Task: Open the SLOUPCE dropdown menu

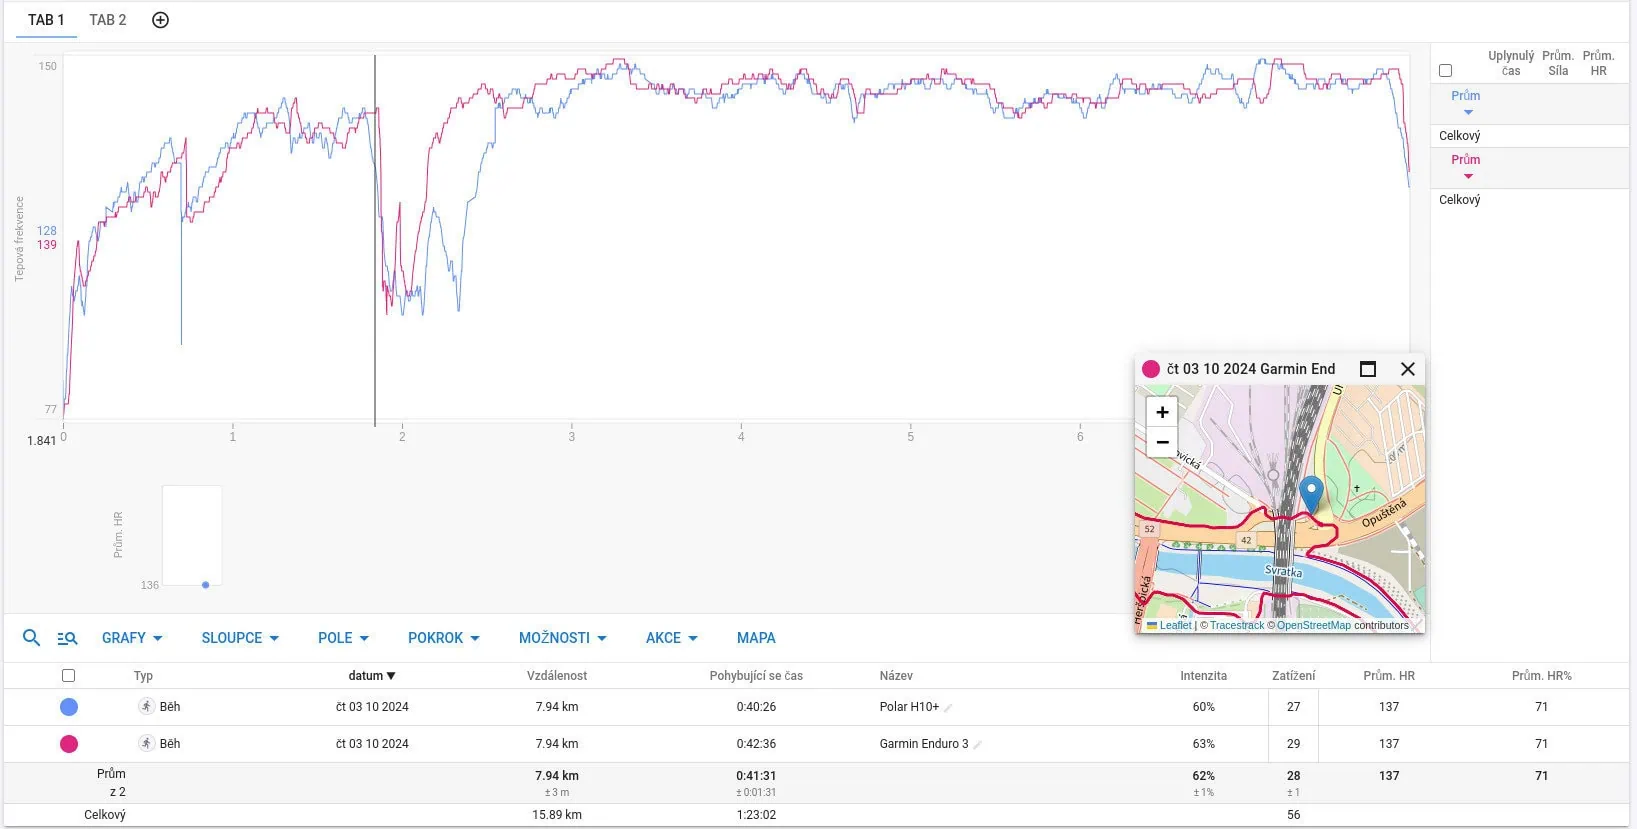Action: pos(240,638)
